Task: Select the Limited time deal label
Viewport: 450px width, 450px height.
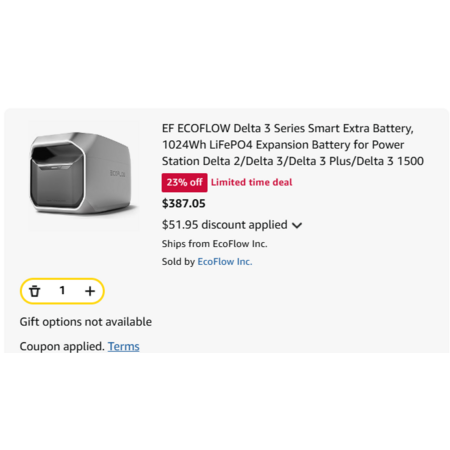Action: click(252, 182)
